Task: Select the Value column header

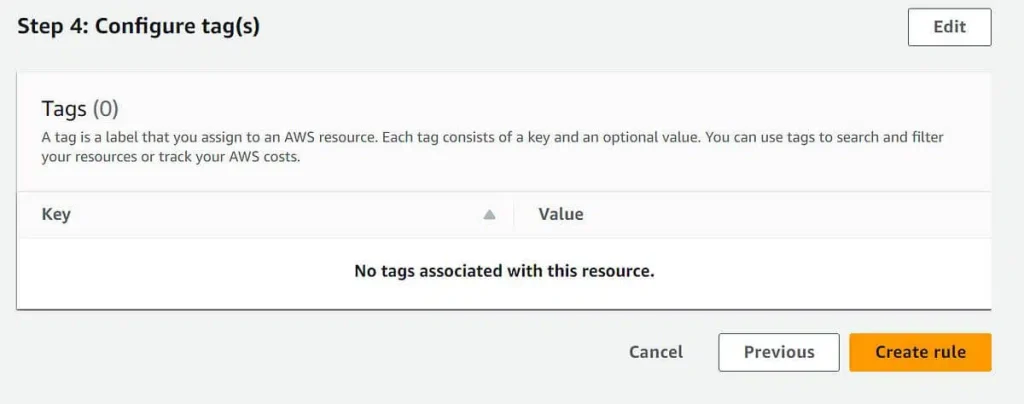Action: click(752, 215)
